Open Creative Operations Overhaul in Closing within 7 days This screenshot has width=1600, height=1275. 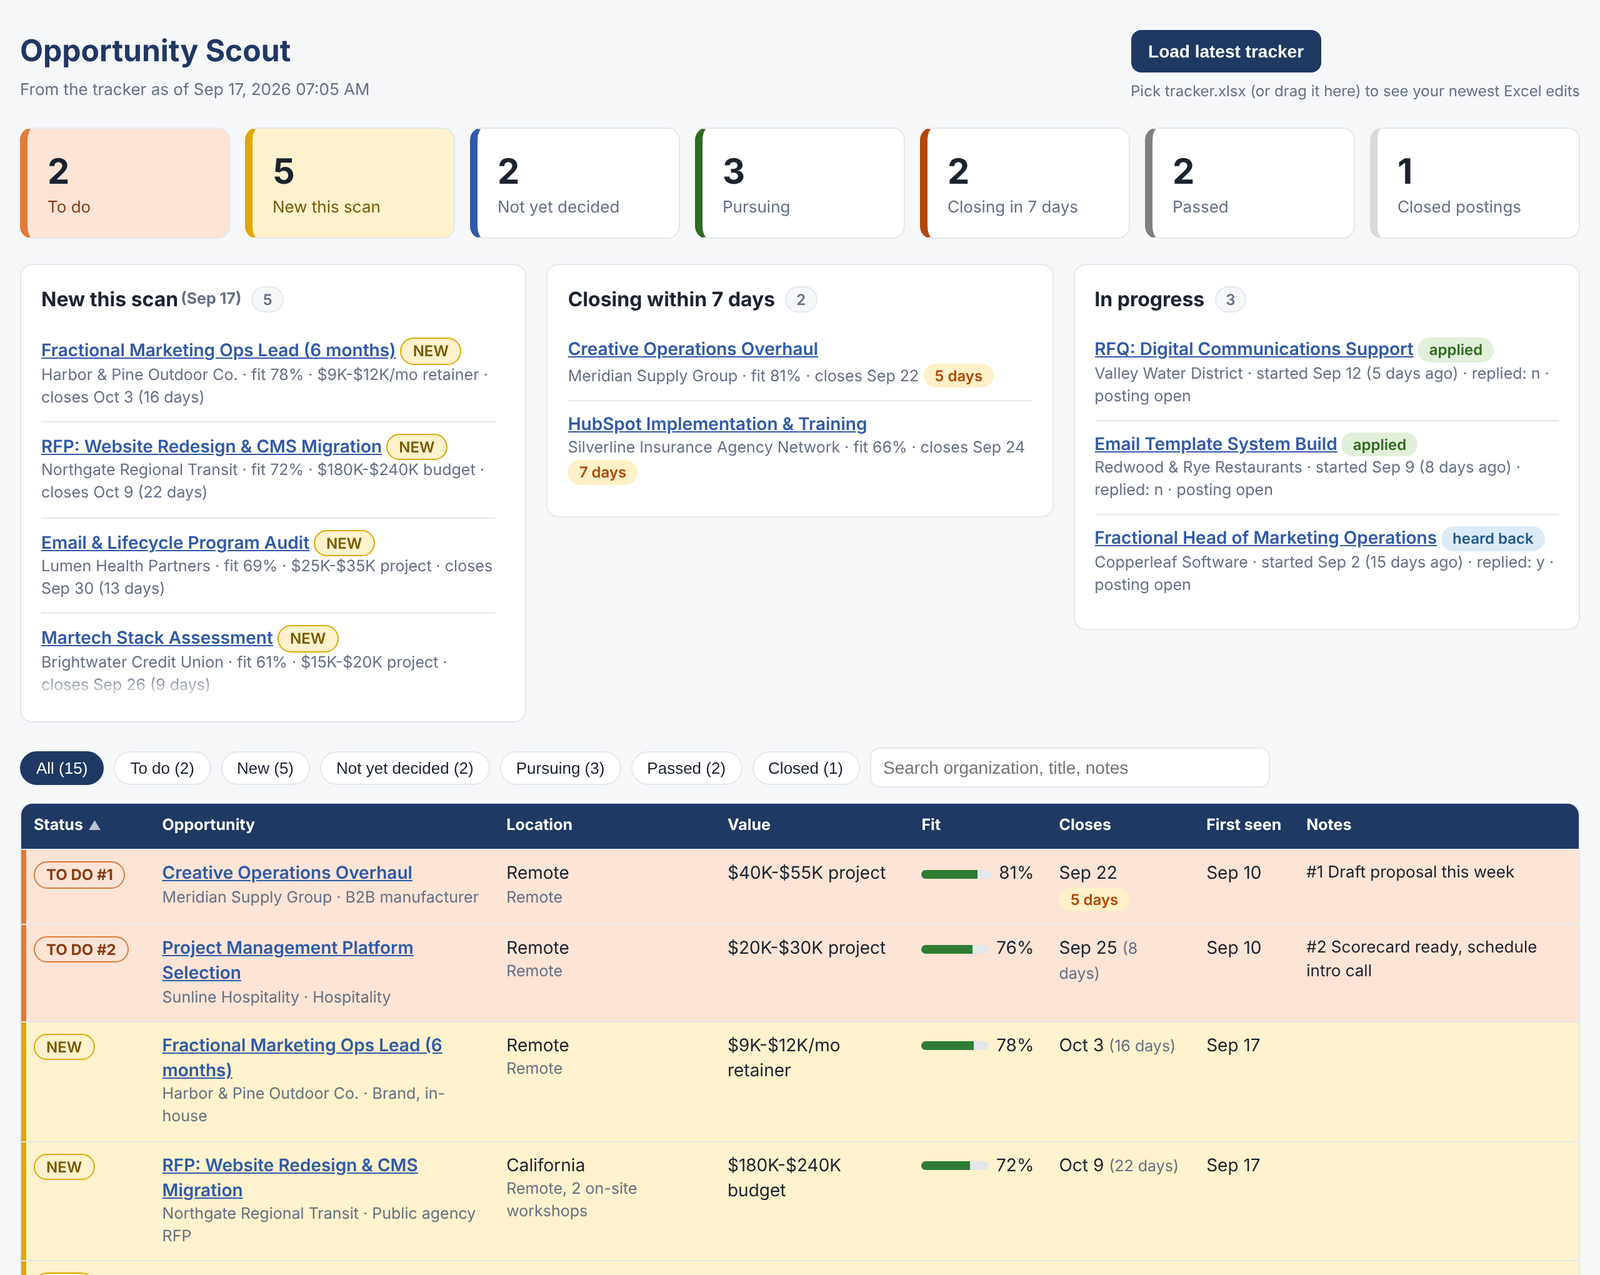(693, 349)
